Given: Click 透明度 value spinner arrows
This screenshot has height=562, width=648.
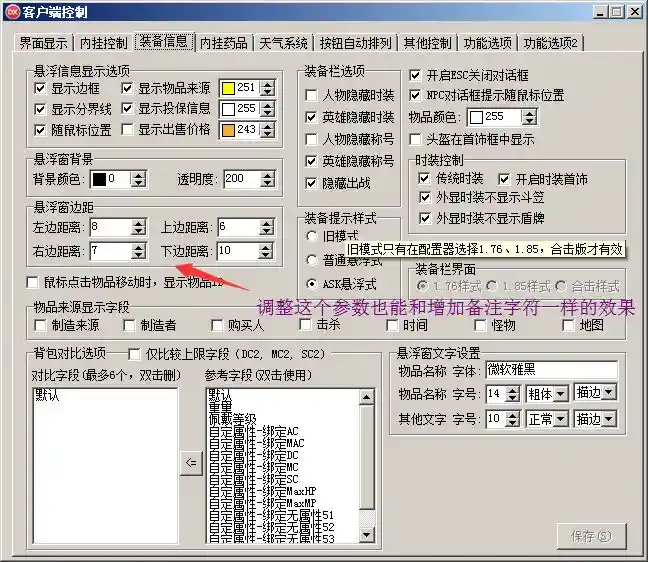Looking at the screenshot, I should point(267,179).
